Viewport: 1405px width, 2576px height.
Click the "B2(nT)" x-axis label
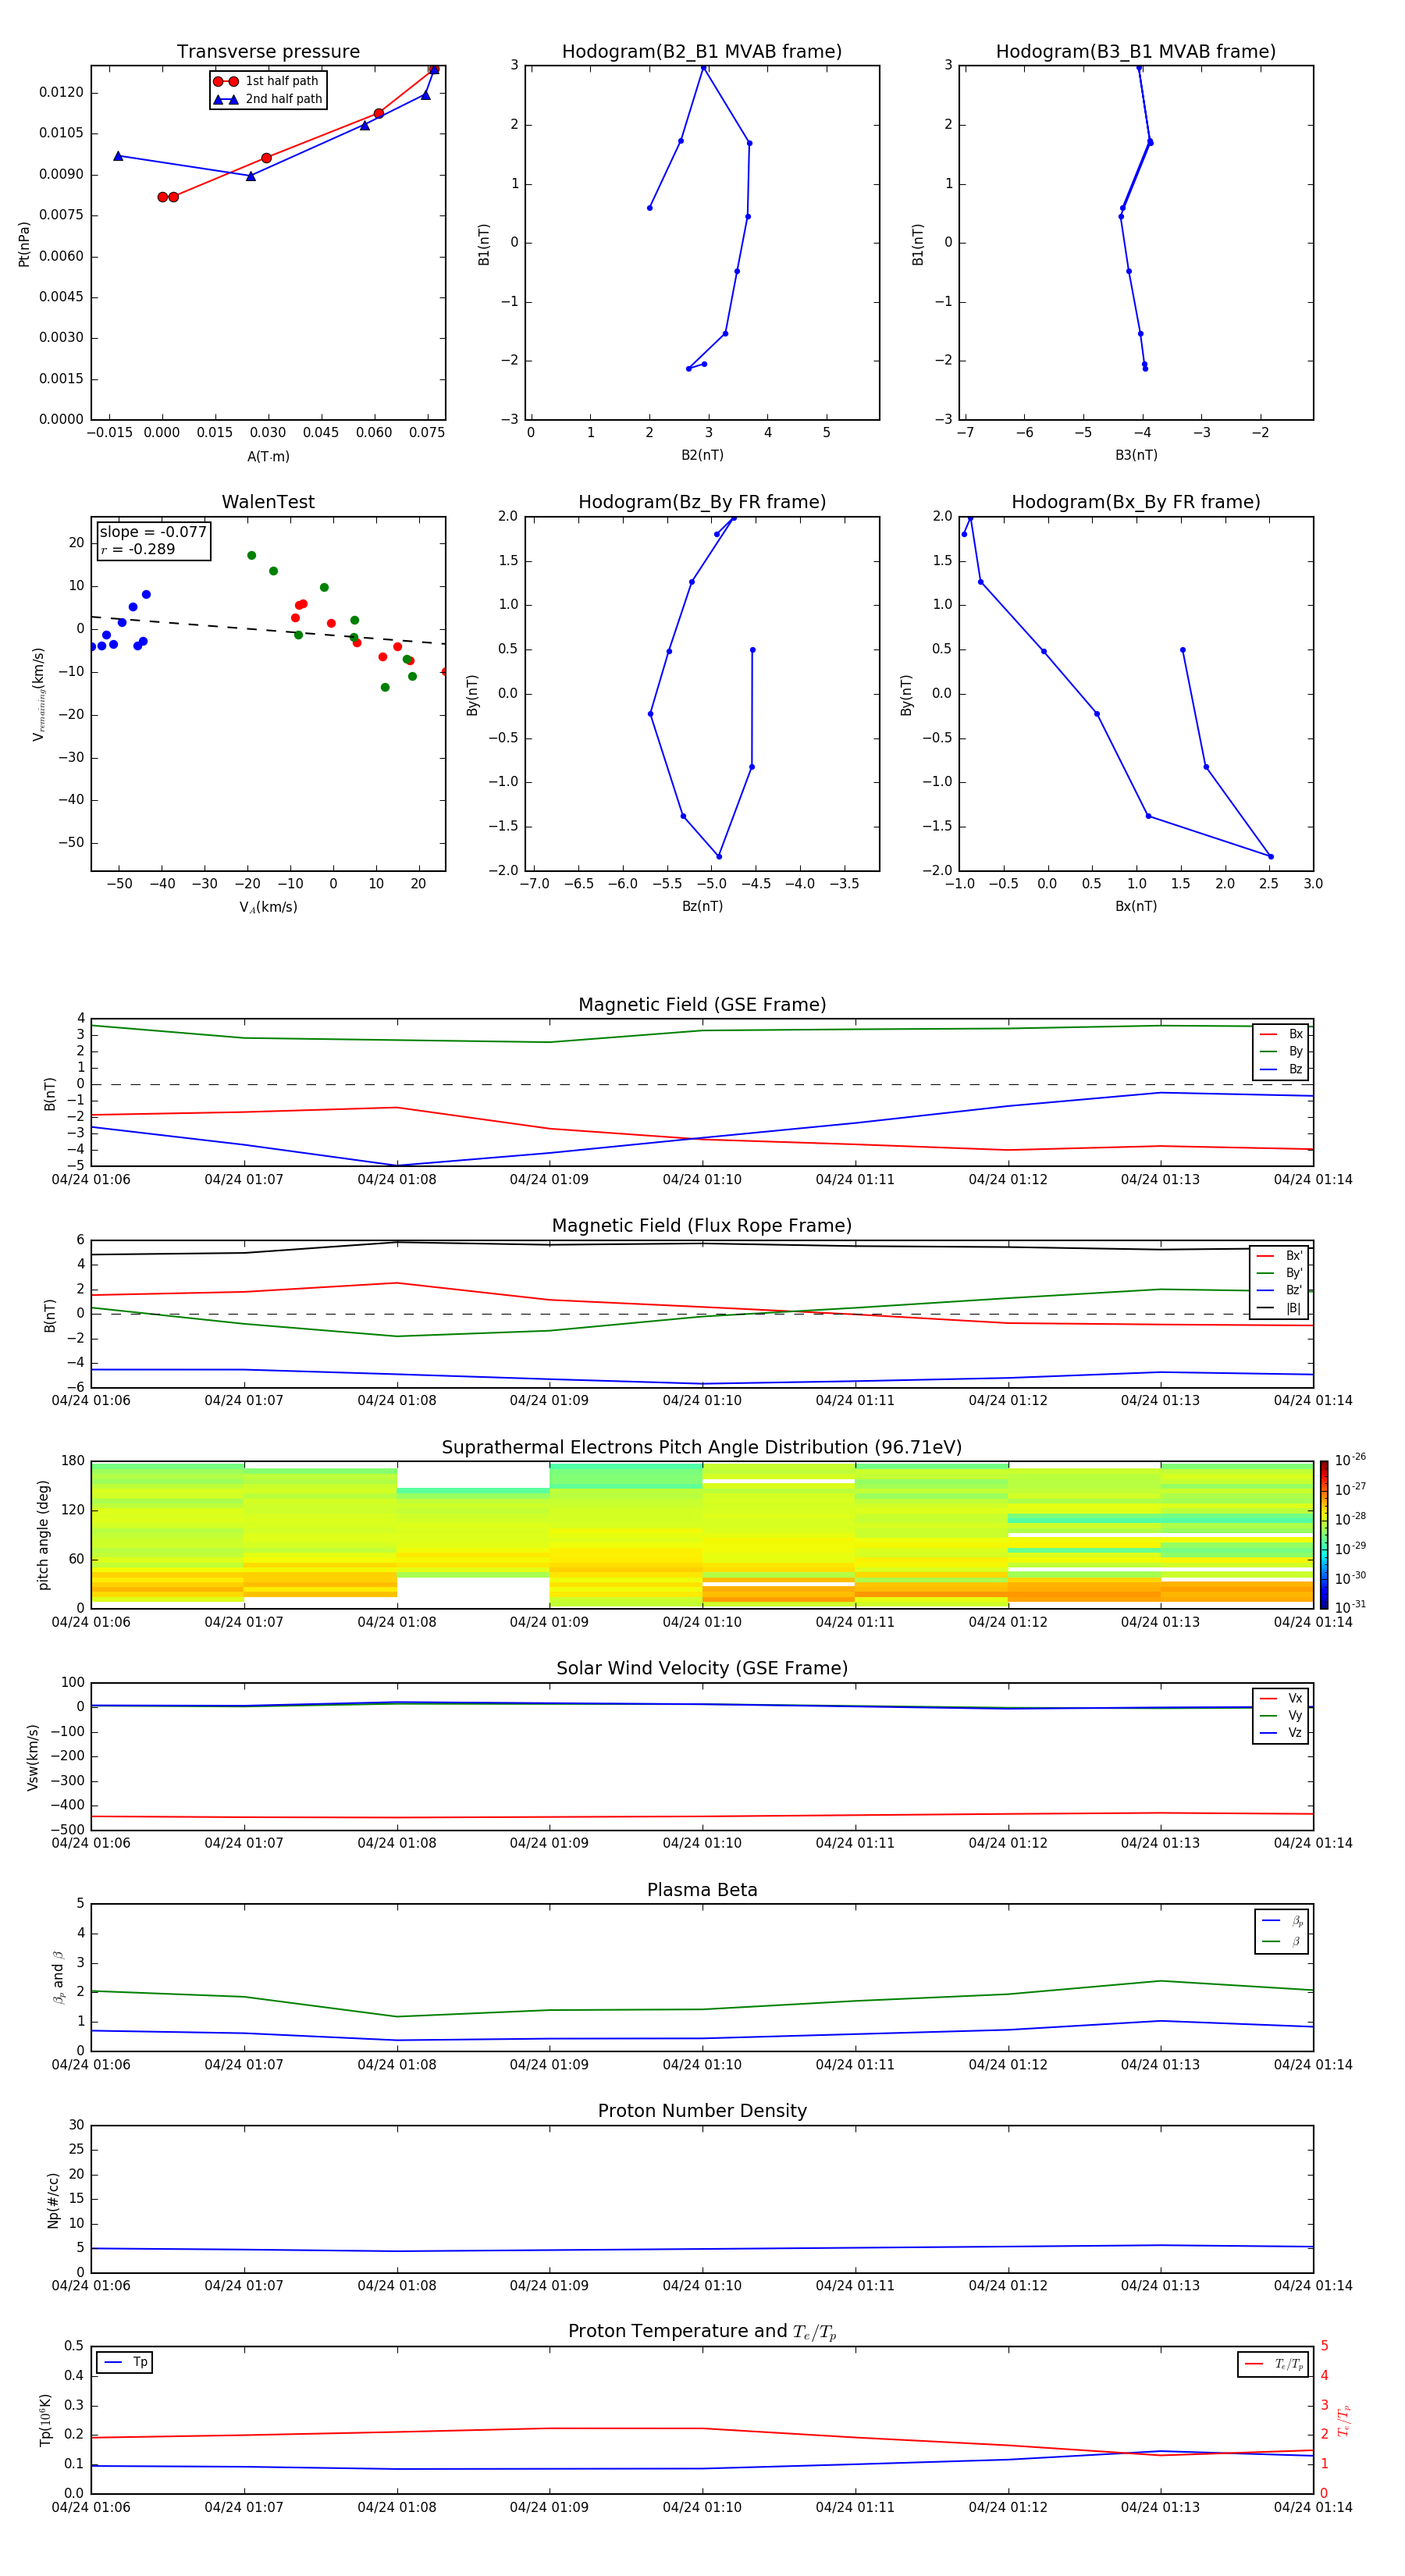coord(702,455)
